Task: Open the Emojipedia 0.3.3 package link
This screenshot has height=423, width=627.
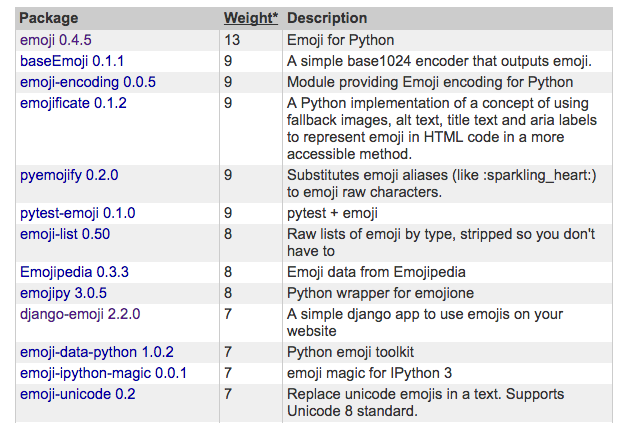Action: tap(74, 272)
